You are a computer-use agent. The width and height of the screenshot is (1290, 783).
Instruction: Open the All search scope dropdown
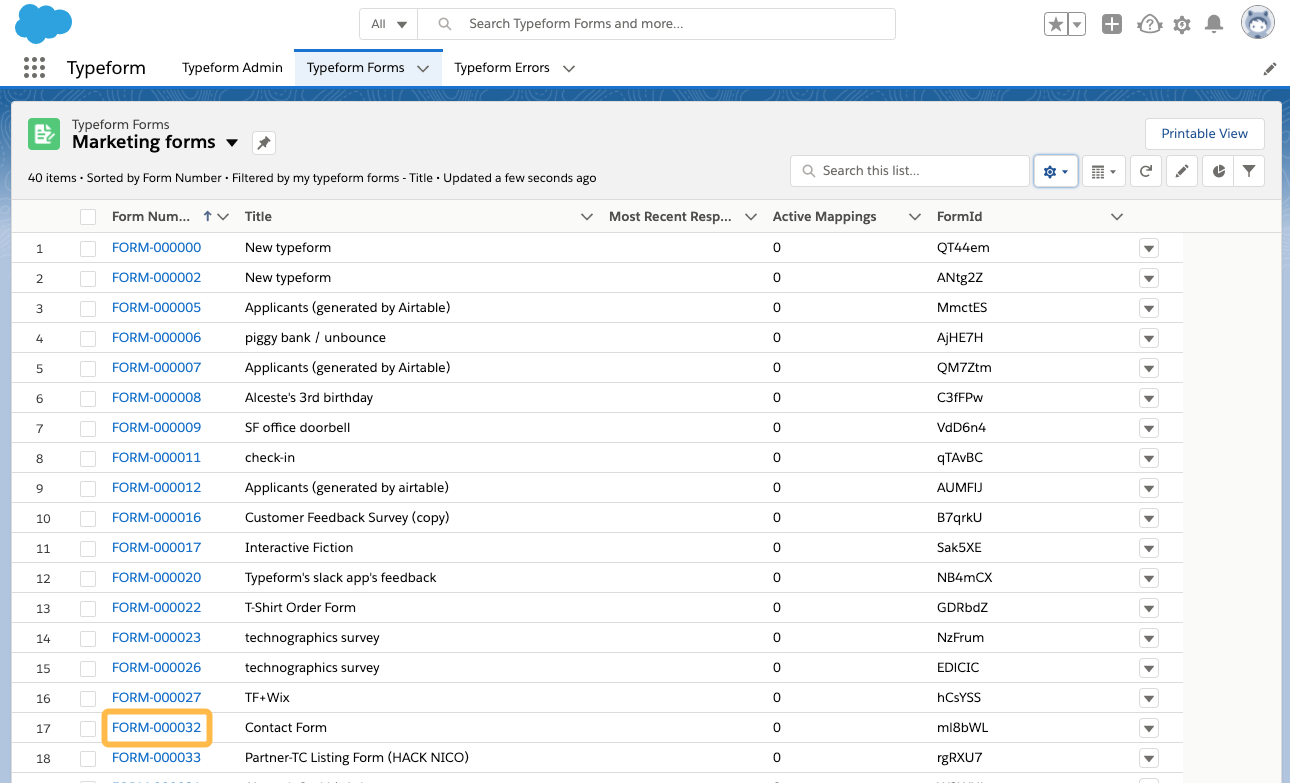coord(389,24)
